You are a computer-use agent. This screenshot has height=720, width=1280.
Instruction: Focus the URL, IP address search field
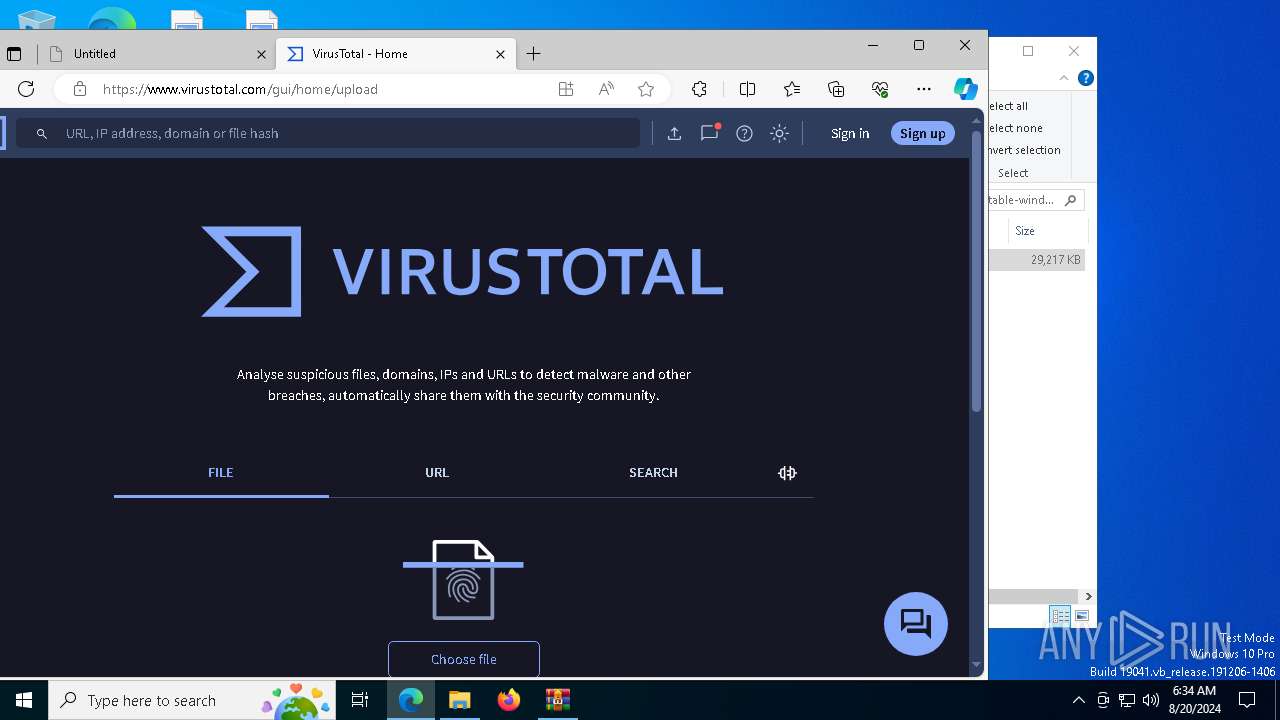[x=328, y=133]
